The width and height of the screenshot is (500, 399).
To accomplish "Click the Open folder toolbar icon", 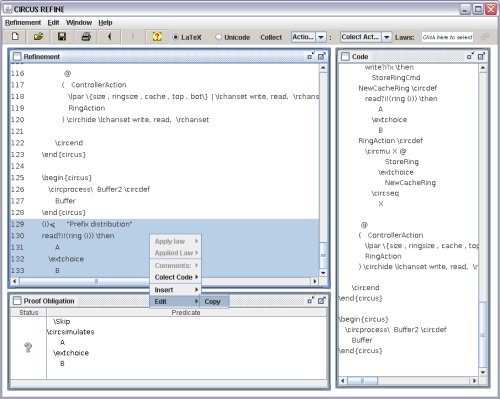I will pyautogui.click(x=38, y=37).
